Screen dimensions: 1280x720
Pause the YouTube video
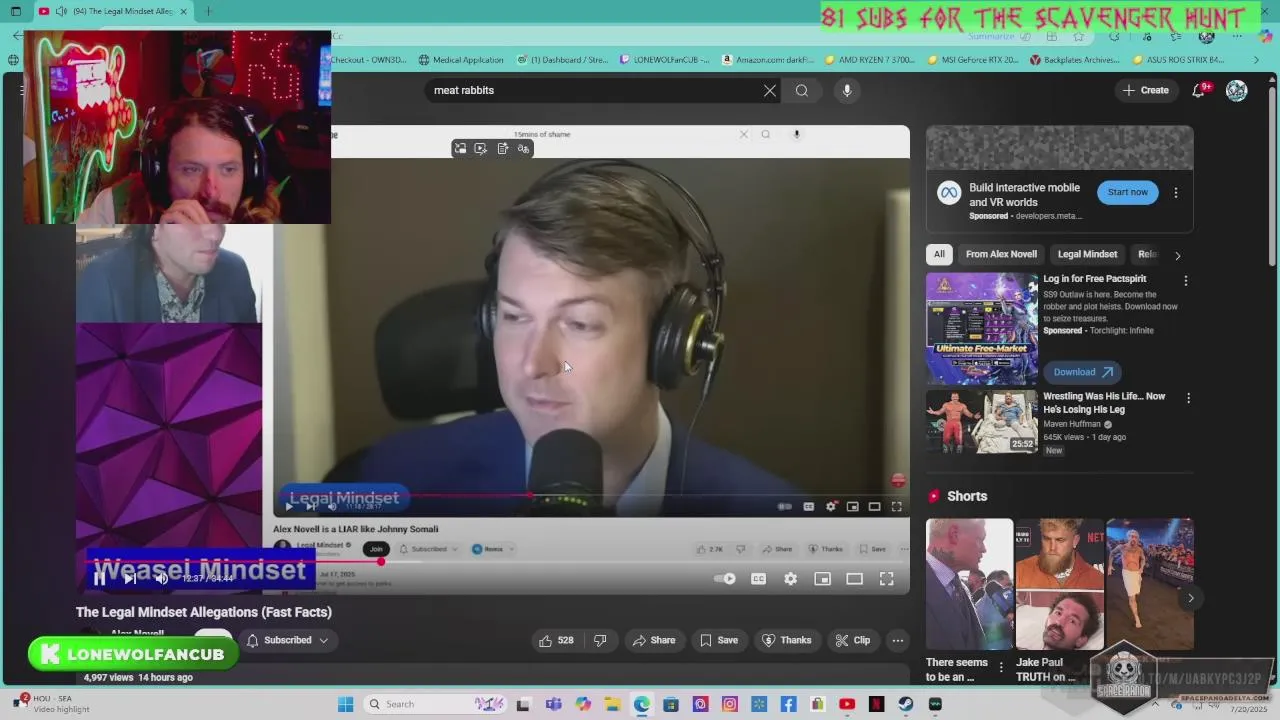click(99, 578)
